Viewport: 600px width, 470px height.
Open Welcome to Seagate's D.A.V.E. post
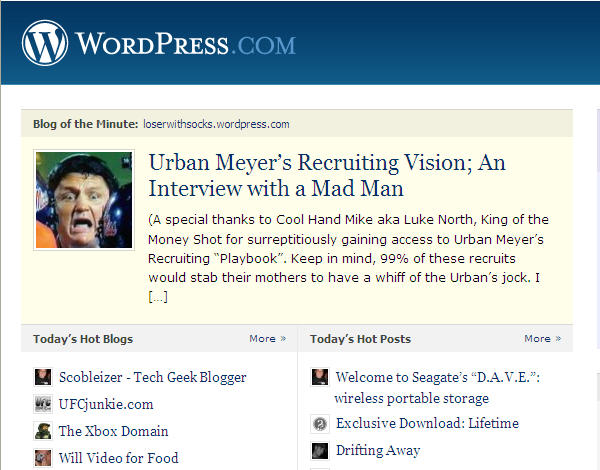click(x=437, y=388)
